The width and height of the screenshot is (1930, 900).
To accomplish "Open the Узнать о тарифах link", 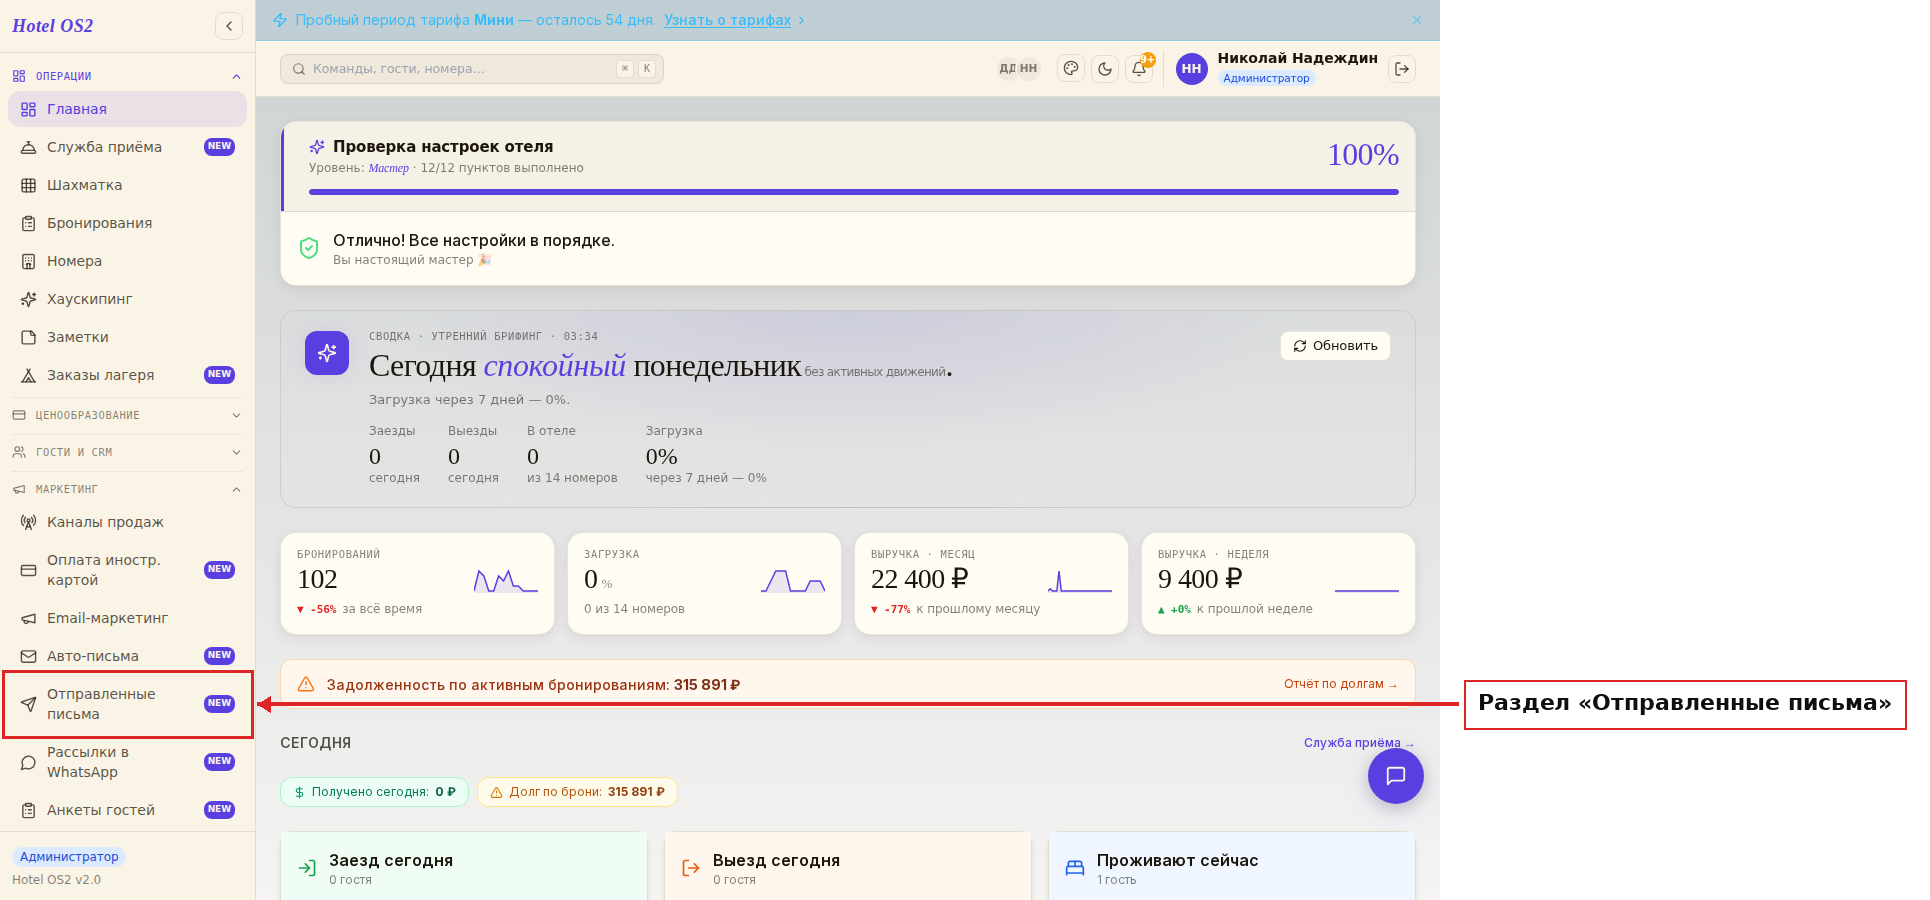I will (x=727, y=20).
